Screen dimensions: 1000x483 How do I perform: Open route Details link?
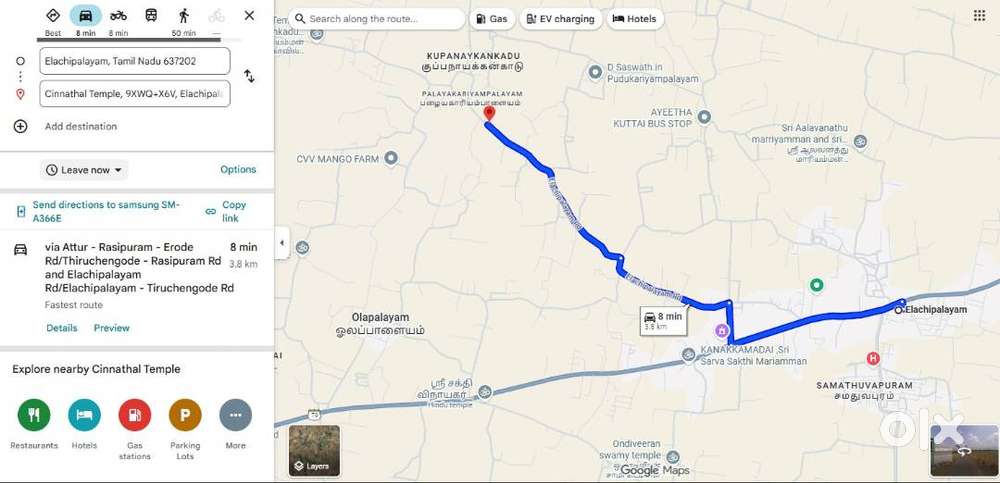pyautogui.click(x=62, y=328)
